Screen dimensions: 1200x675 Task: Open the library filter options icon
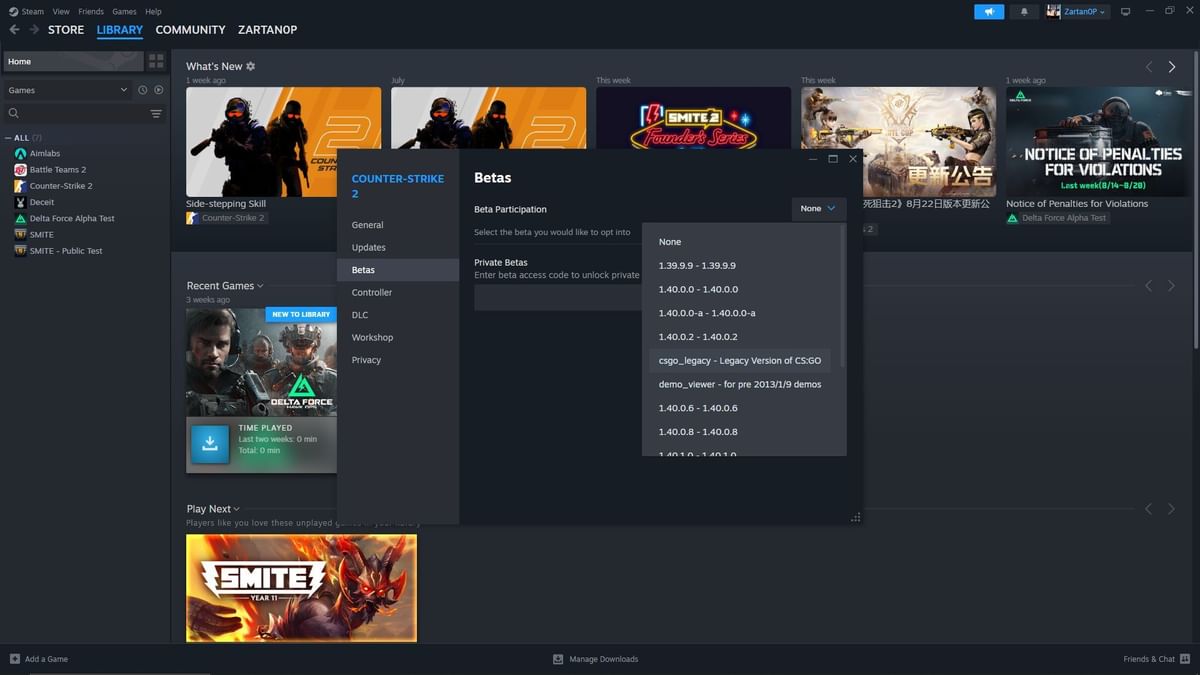(156, 113)
